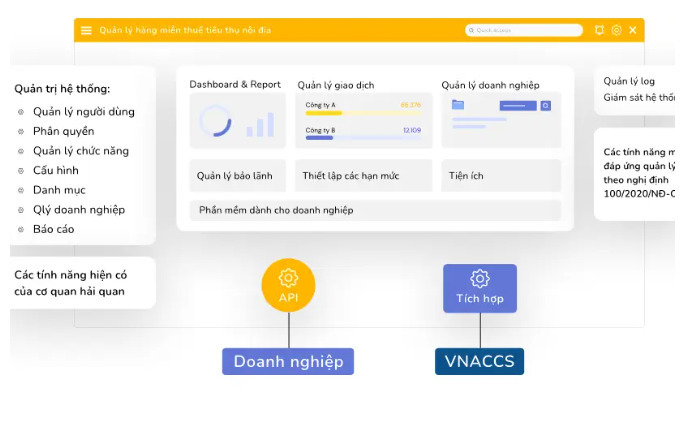Click the folder icon in Quản lý doanh nghiệp
Screen dimensions: 682x422
pyautogui.click(x=458, y=104)
